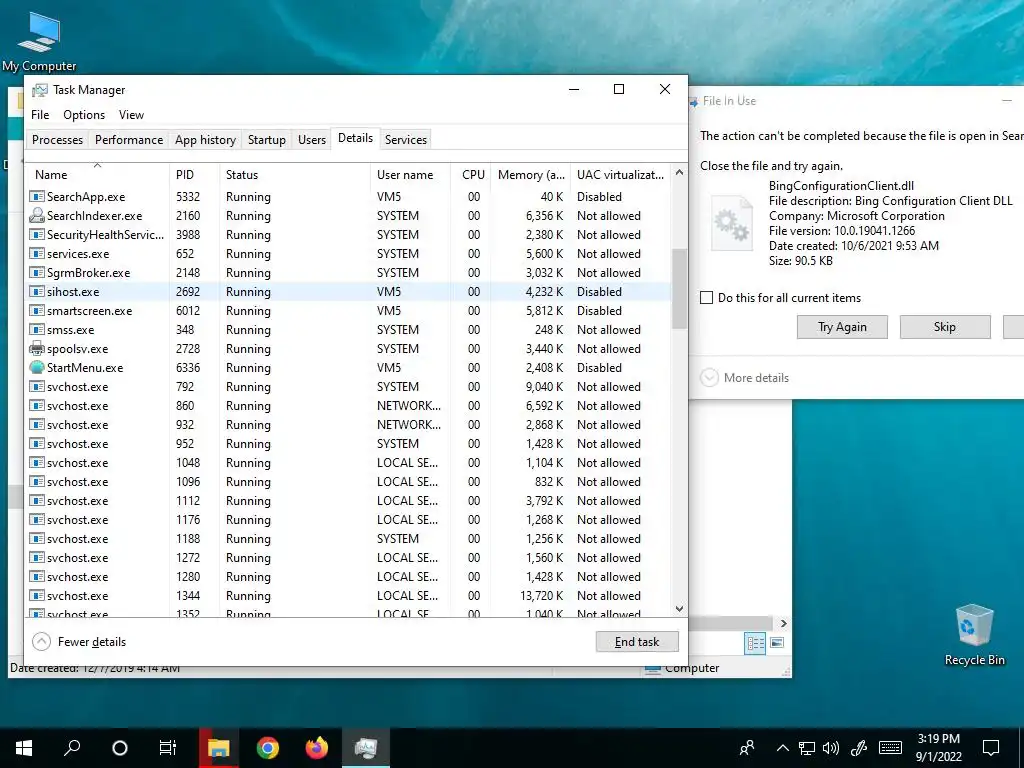Sort by CPU column header
Screen dimensions: 1024x768
tap(471, 174)
